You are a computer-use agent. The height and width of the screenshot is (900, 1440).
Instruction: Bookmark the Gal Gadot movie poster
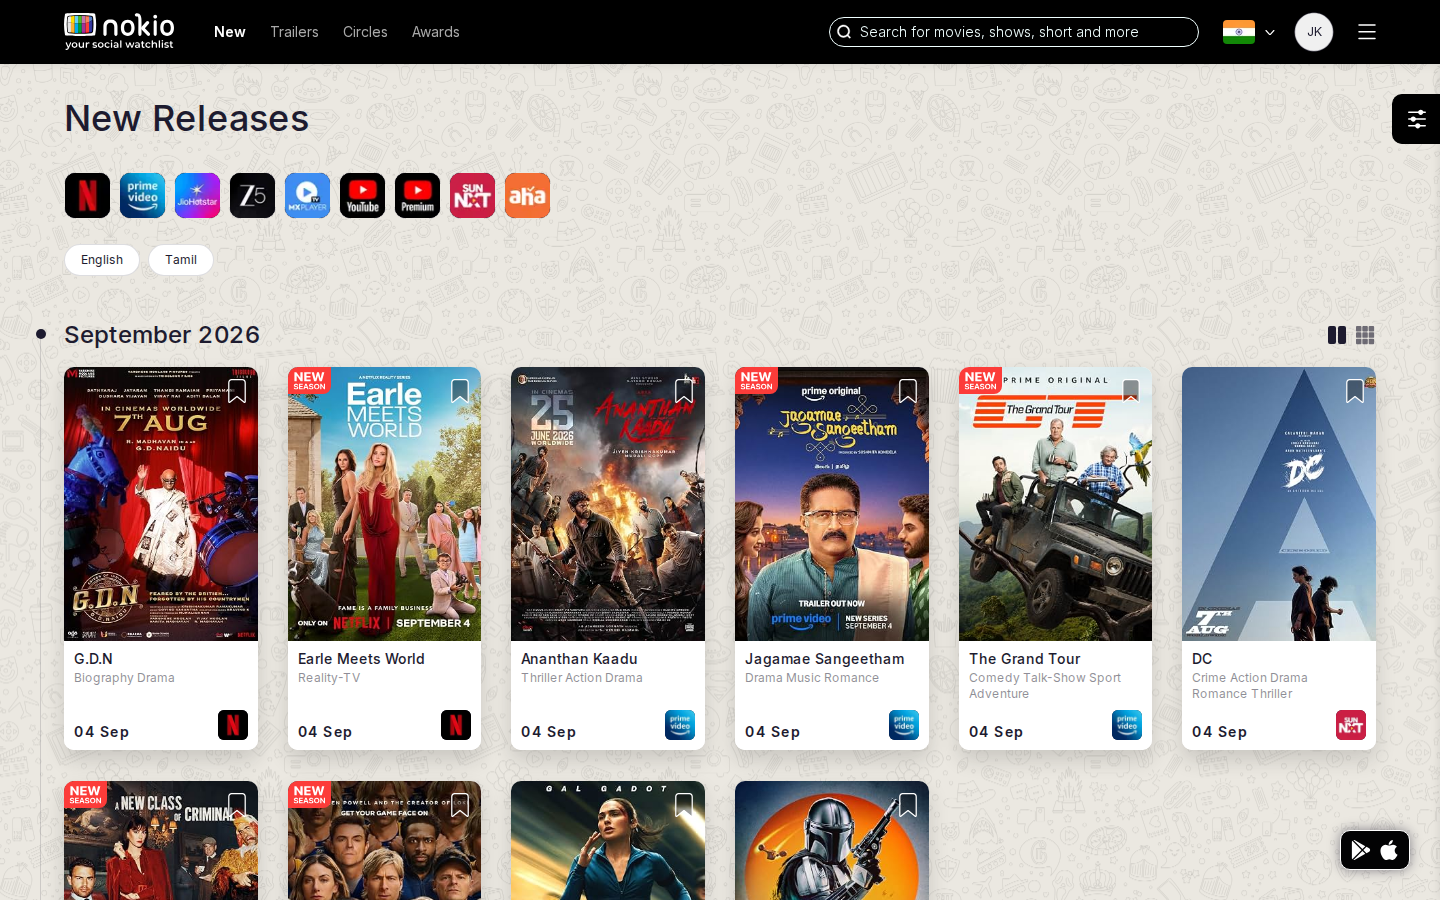pos(684,805)
